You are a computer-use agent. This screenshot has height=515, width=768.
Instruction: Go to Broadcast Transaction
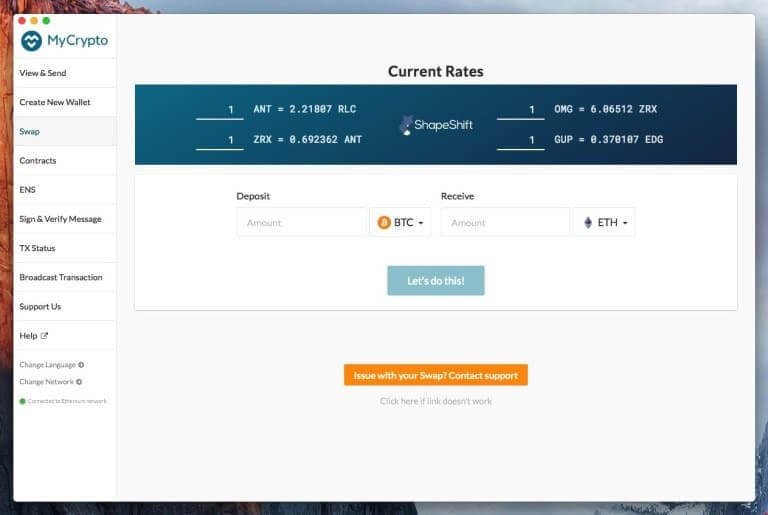[x=65, y=277]
